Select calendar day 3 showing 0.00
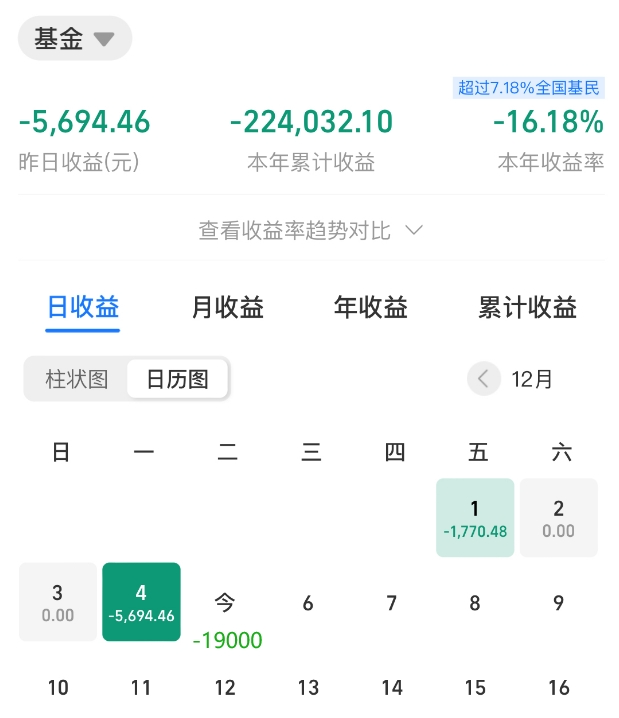 (58, 602)
